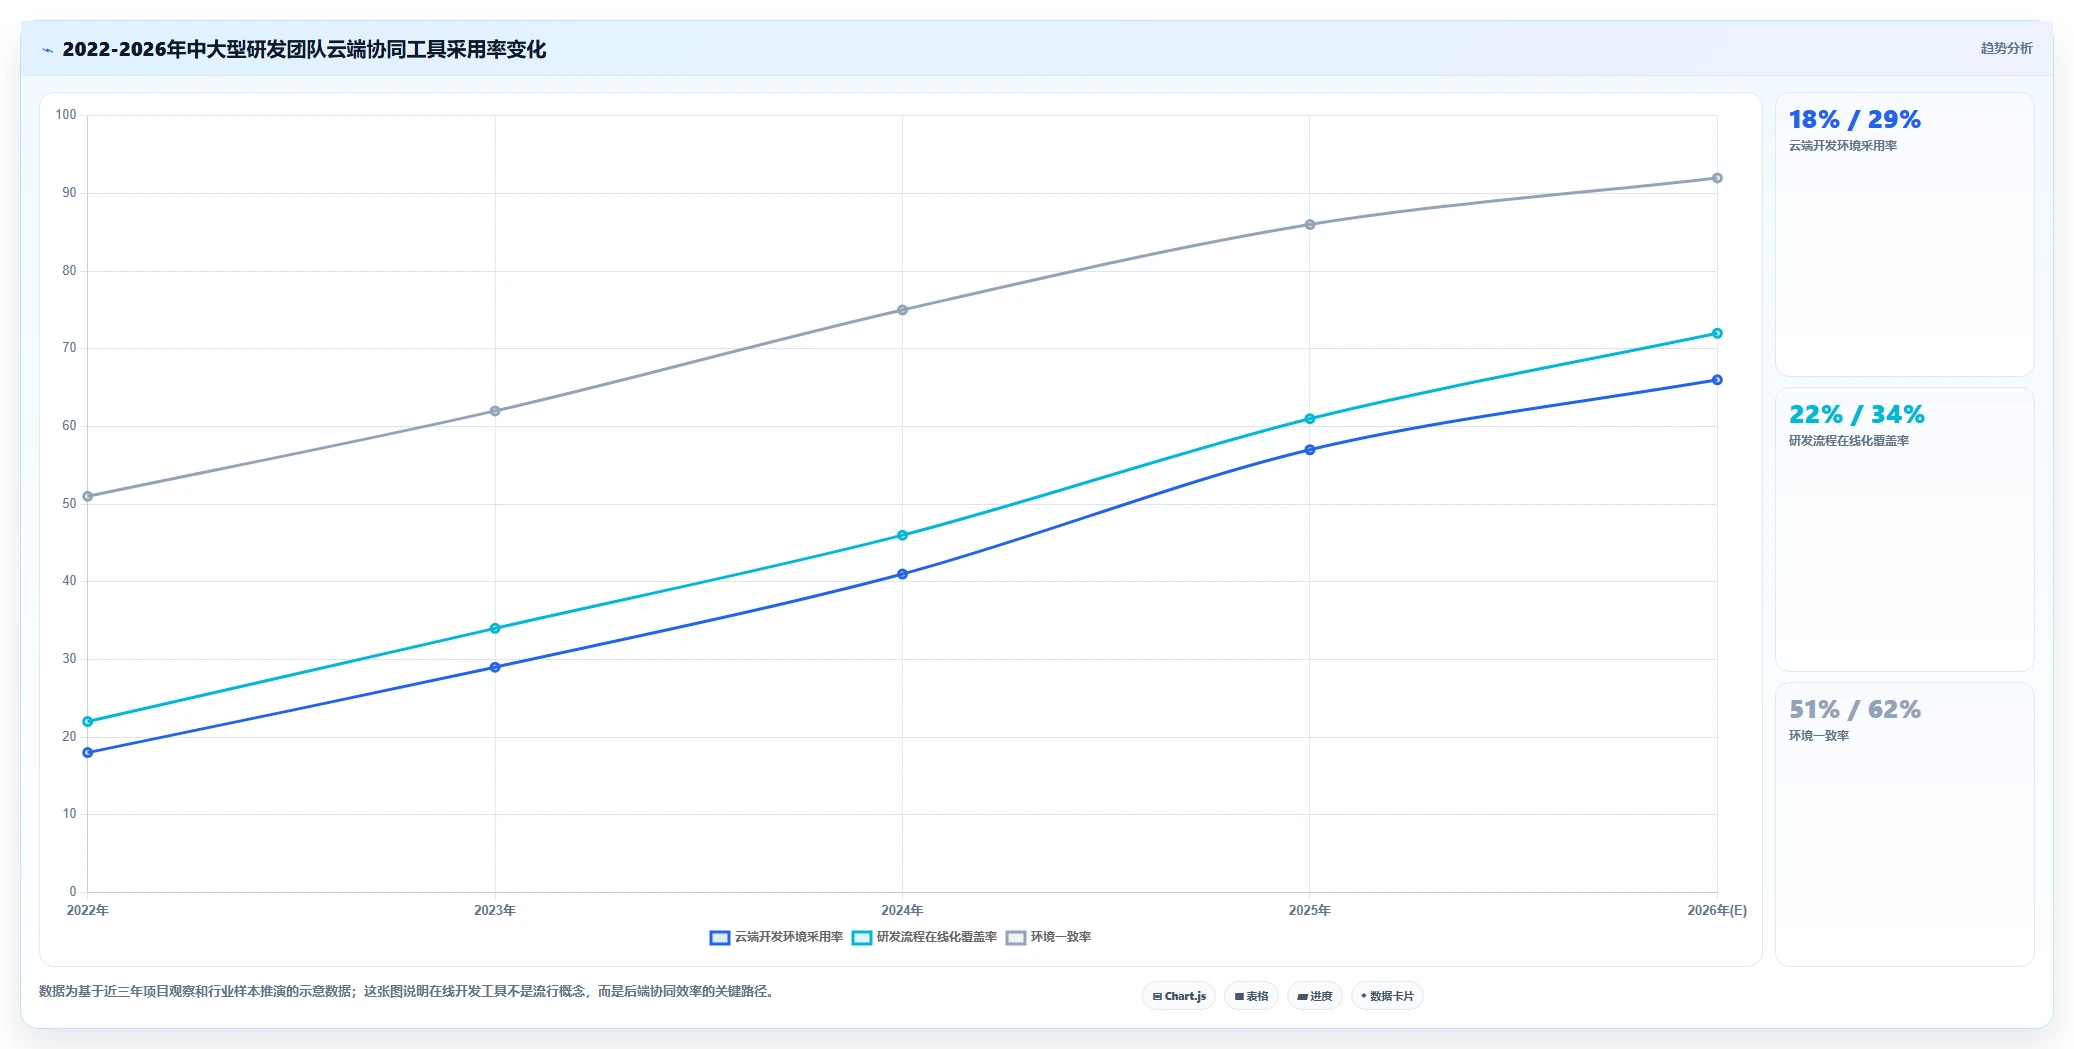Click the y-axis label 70
The height and width of the screenshot is (1049, 2074).
coord(69,348)
